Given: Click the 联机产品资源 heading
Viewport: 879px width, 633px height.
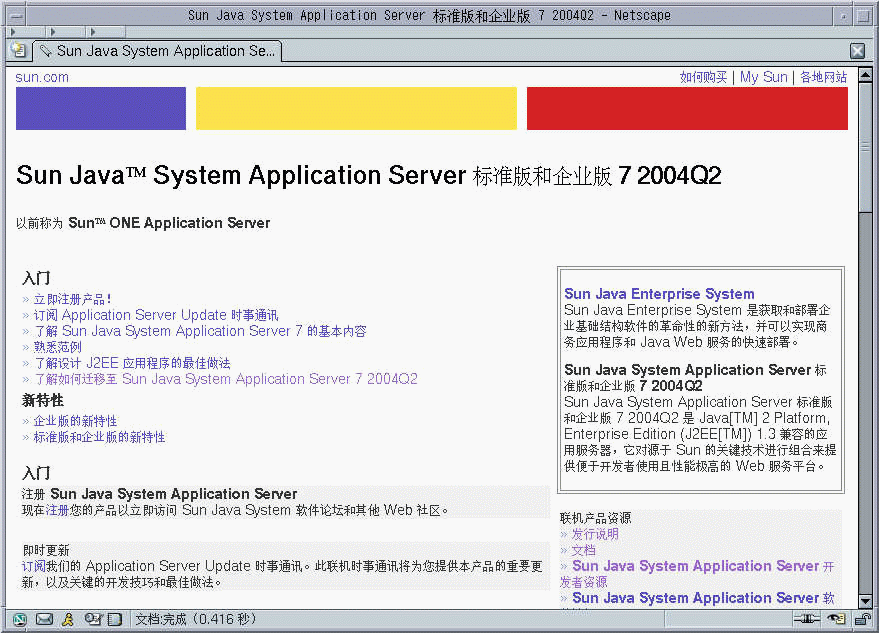Looking at the screenshot, I should pyautogui.click(x=595, y=518).
